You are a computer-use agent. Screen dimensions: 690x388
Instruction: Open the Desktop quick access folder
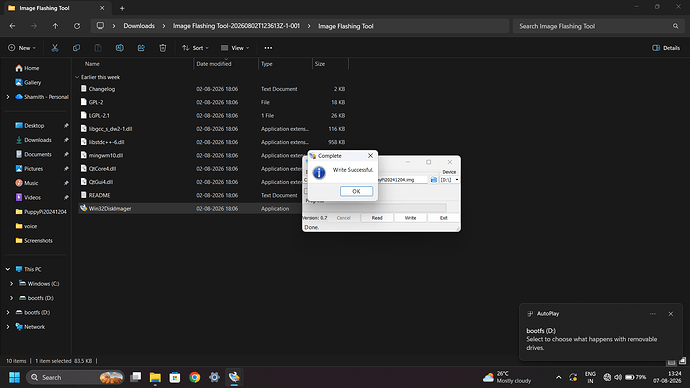pos(34,125)
